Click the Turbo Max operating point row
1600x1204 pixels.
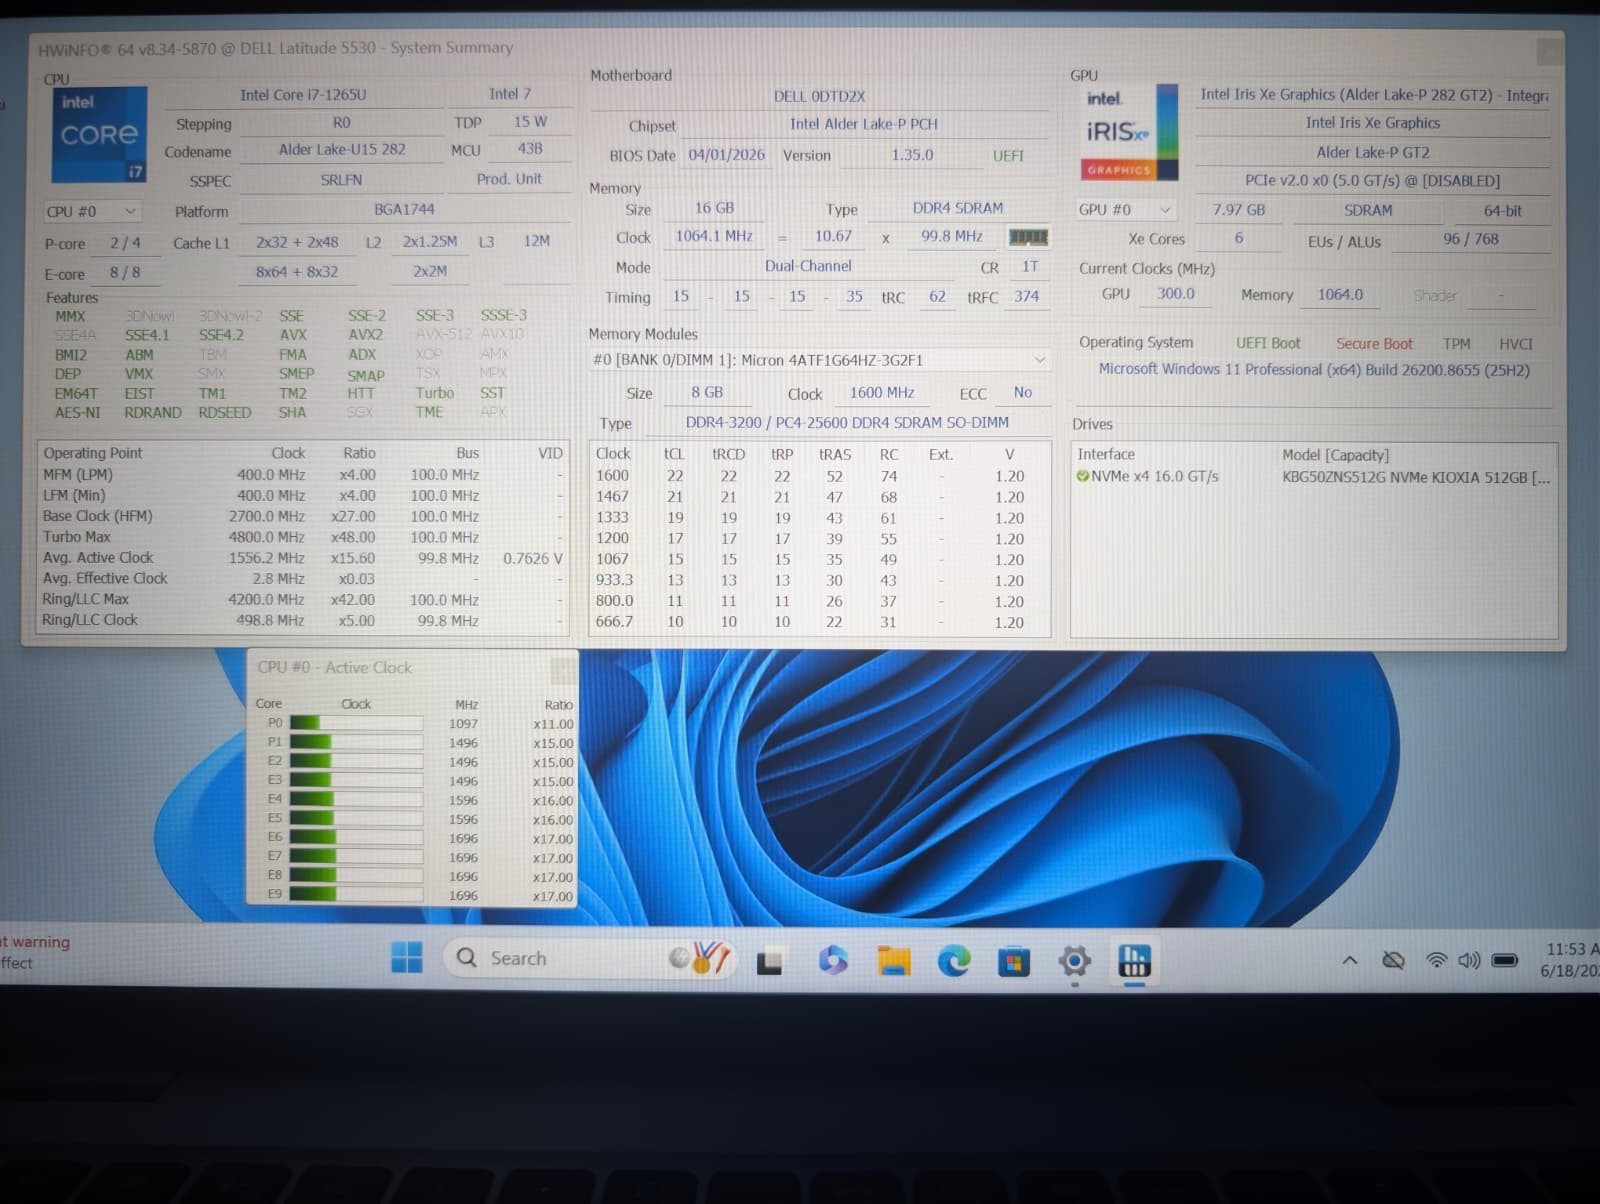pos(303,538)
